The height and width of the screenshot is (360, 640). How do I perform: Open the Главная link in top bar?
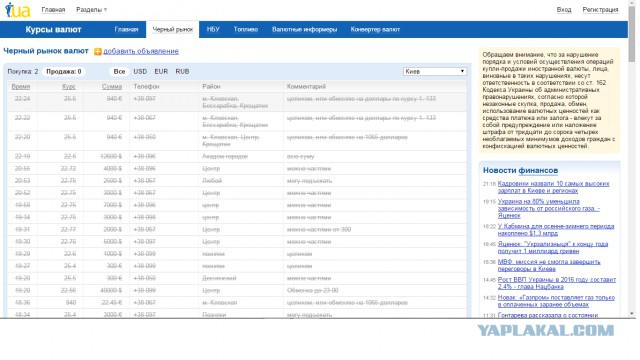[x=53, y=9]
